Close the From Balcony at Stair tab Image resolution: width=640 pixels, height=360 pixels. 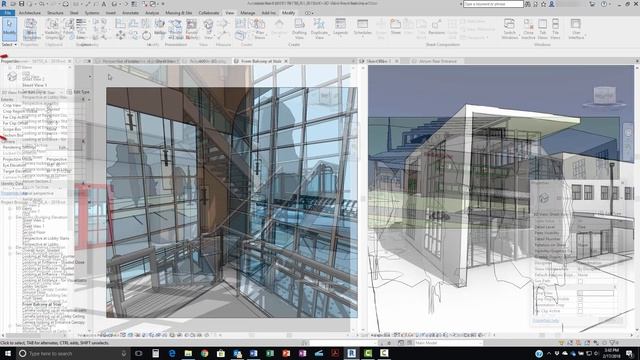286,61
